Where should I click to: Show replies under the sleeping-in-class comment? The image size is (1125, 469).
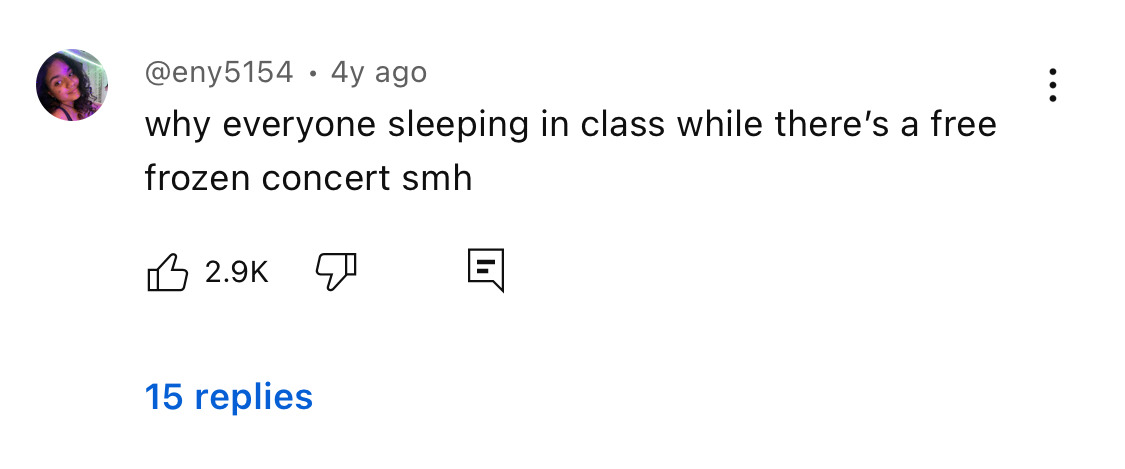(229, 397)
